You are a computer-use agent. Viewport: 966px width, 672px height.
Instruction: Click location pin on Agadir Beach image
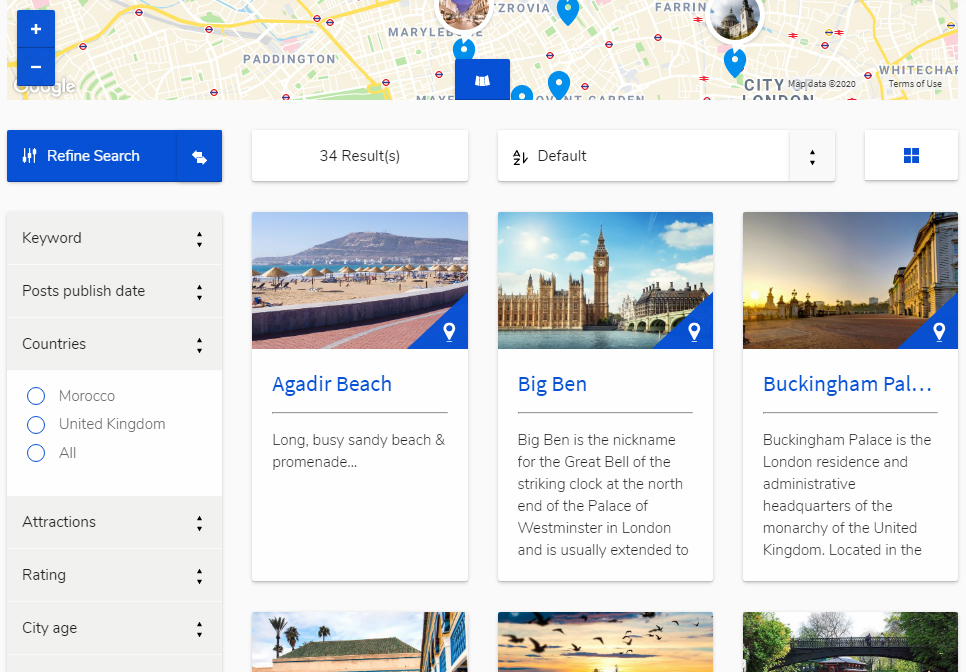(x=449, y=332)
